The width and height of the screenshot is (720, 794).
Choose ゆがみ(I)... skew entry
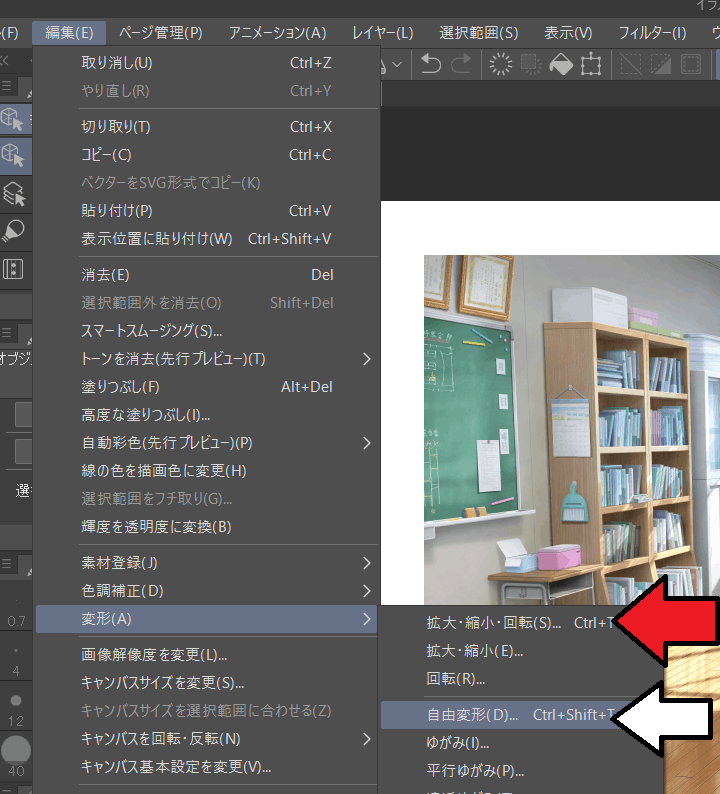[x=522, y=743]
